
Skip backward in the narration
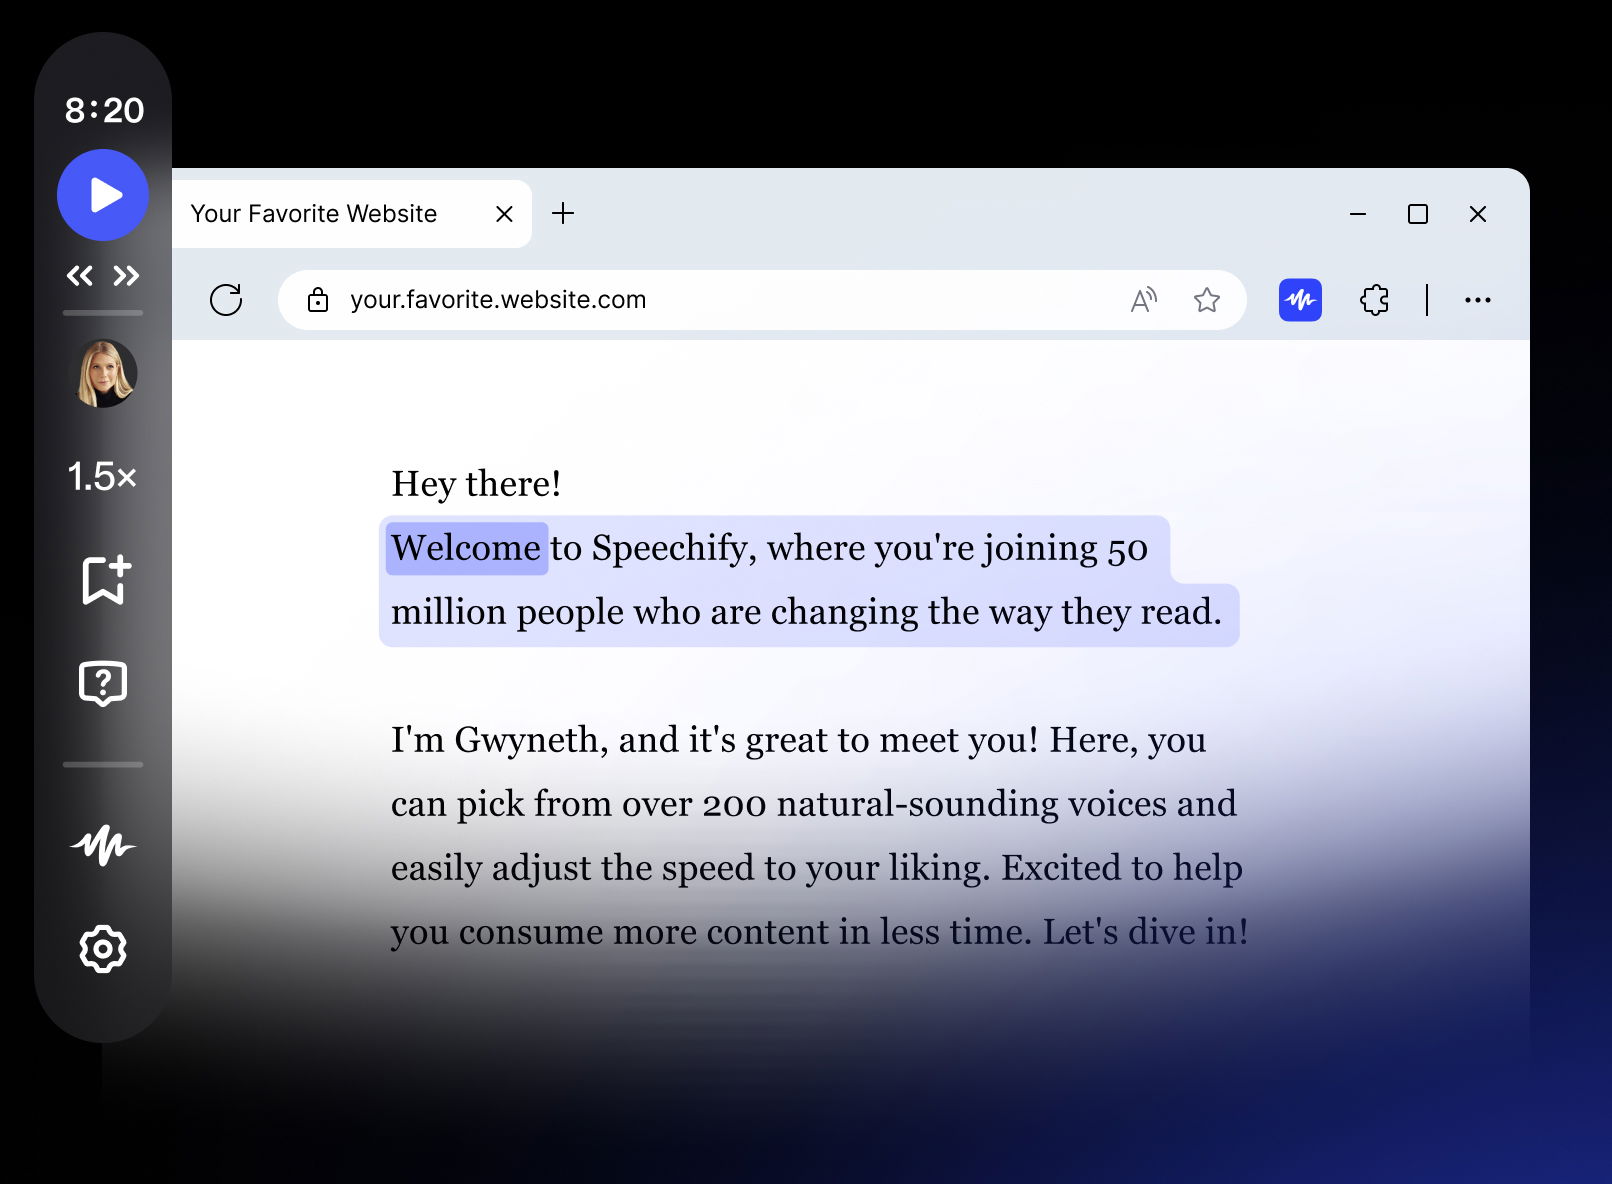coord(80,275)
